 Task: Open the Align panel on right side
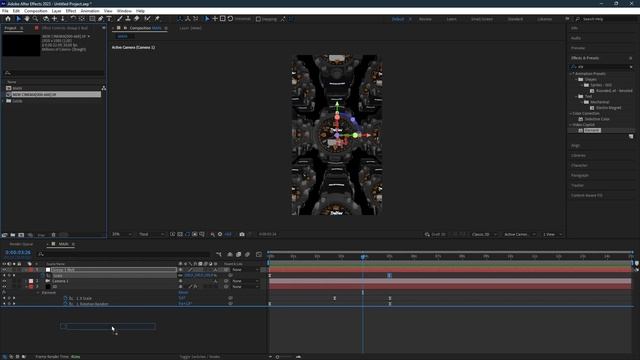pyautogui.click(x=575, y=146)
